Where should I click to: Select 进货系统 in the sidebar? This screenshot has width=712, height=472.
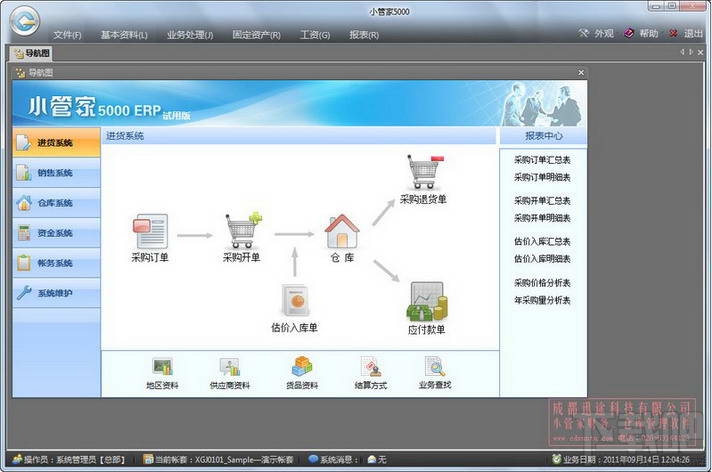click(56, 143)
